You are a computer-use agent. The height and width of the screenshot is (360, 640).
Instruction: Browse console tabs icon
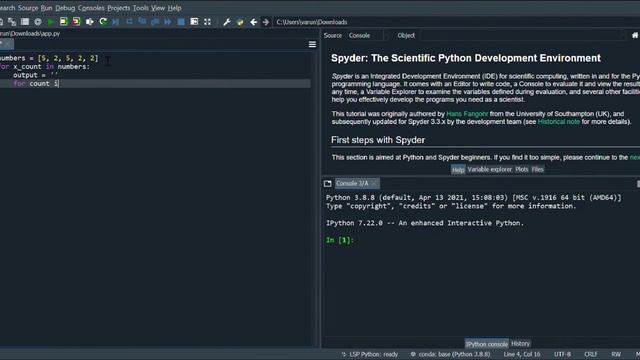click(x=327, y=184)
